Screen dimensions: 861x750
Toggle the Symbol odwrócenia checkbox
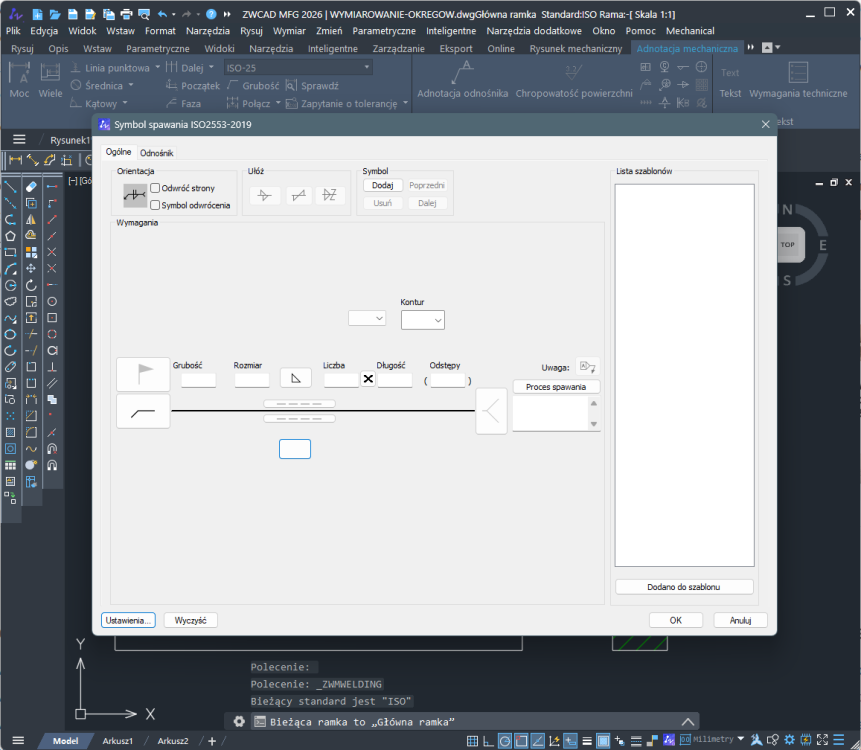pos(155,205)
